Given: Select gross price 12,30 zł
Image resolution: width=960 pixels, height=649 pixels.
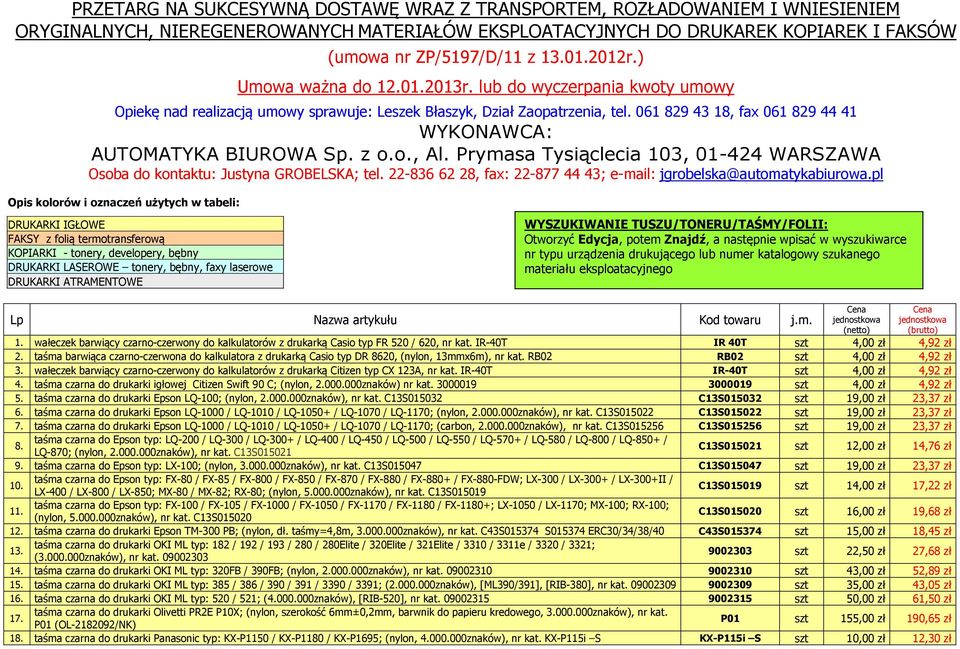Looking at the screenshot, I should (x=922, y=639).
